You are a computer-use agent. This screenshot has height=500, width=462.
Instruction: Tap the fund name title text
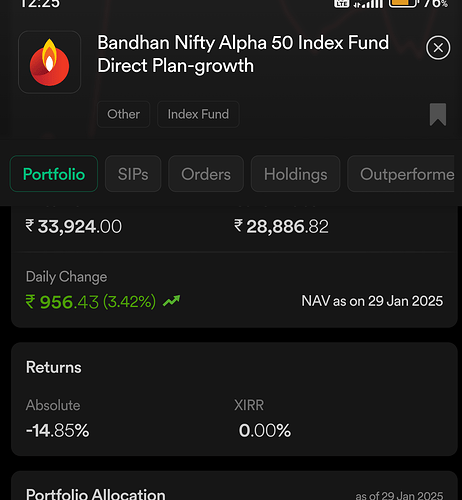pos(243,54)
